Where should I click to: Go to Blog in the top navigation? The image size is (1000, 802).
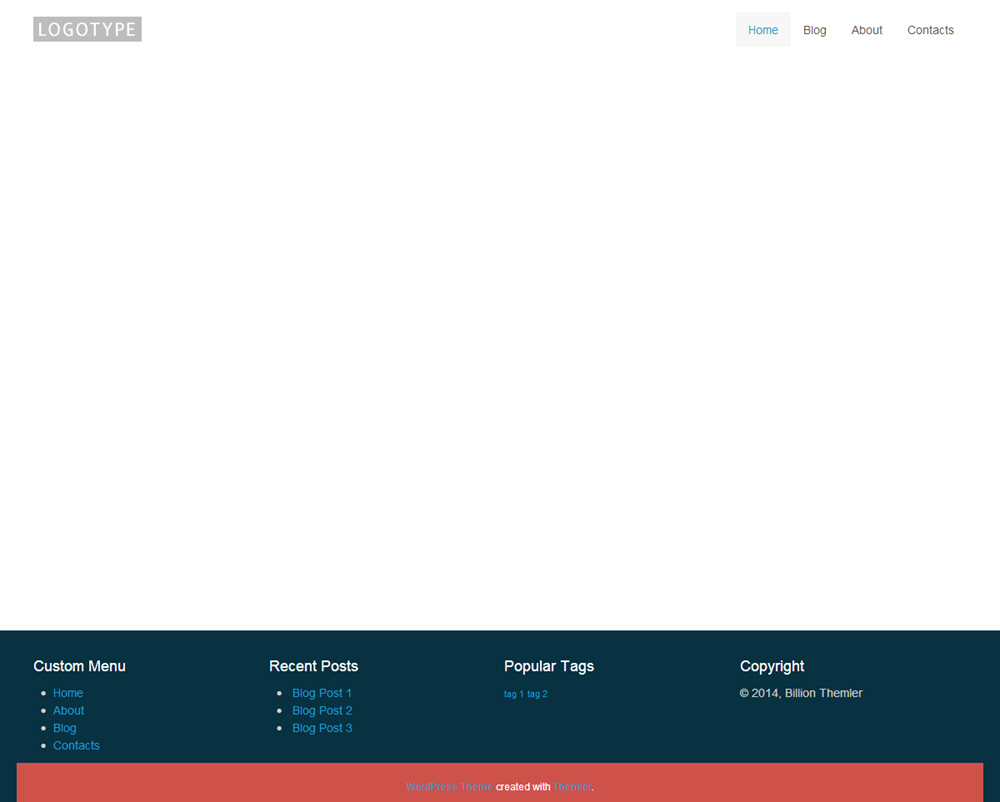[815, 30]
